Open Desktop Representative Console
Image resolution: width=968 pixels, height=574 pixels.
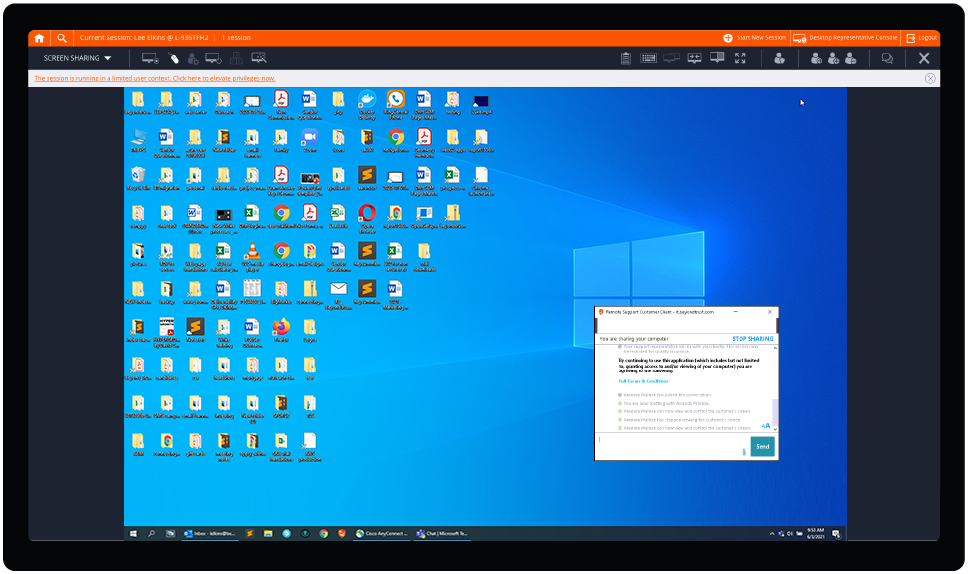845,38
